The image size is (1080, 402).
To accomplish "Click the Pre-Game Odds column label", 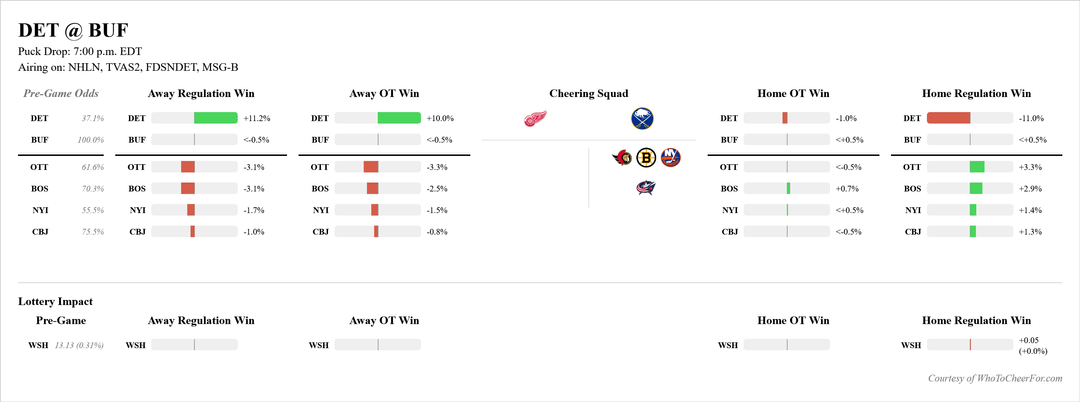I will click(x=62, y=94).
